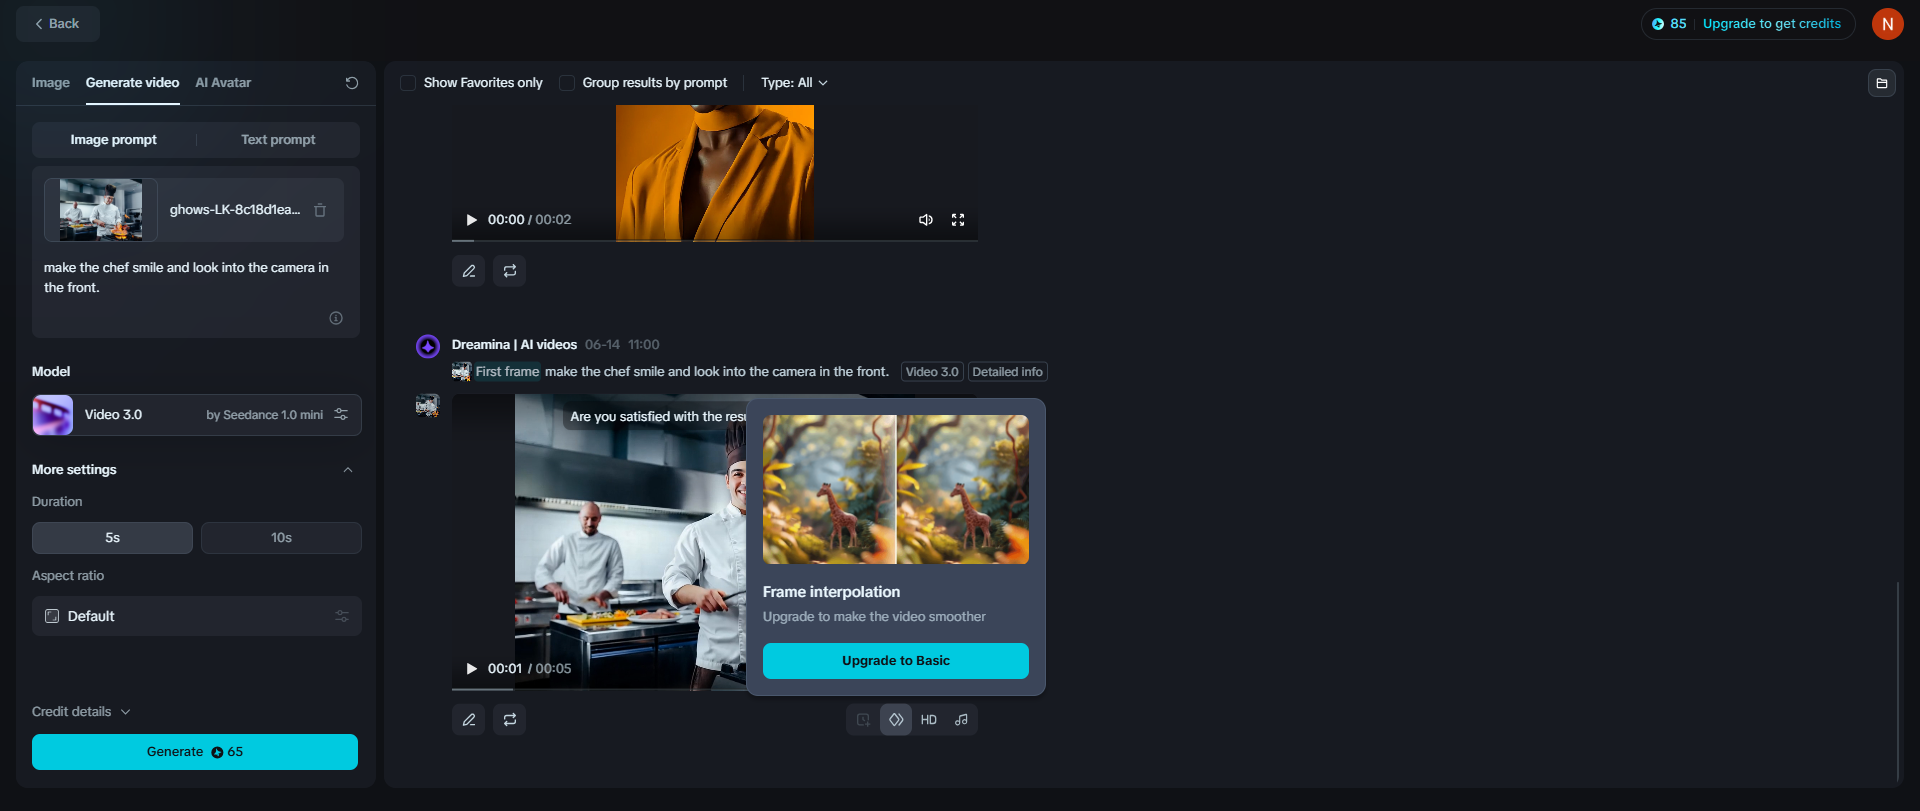Open model settings sliders icon beside Seedance
The width and height of the screenshot is (1920, 811).
341,415
